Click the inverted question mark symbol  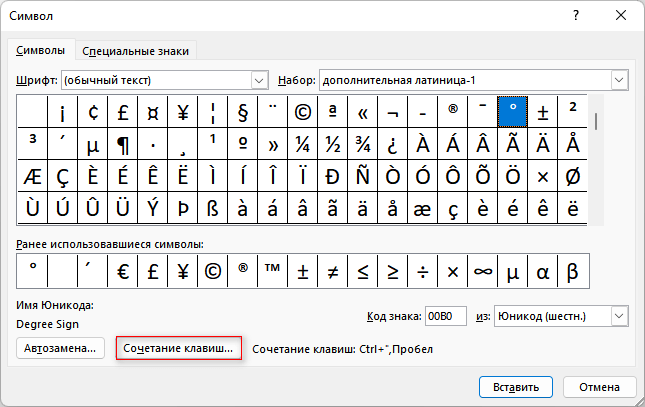click(x=392, y=143)
